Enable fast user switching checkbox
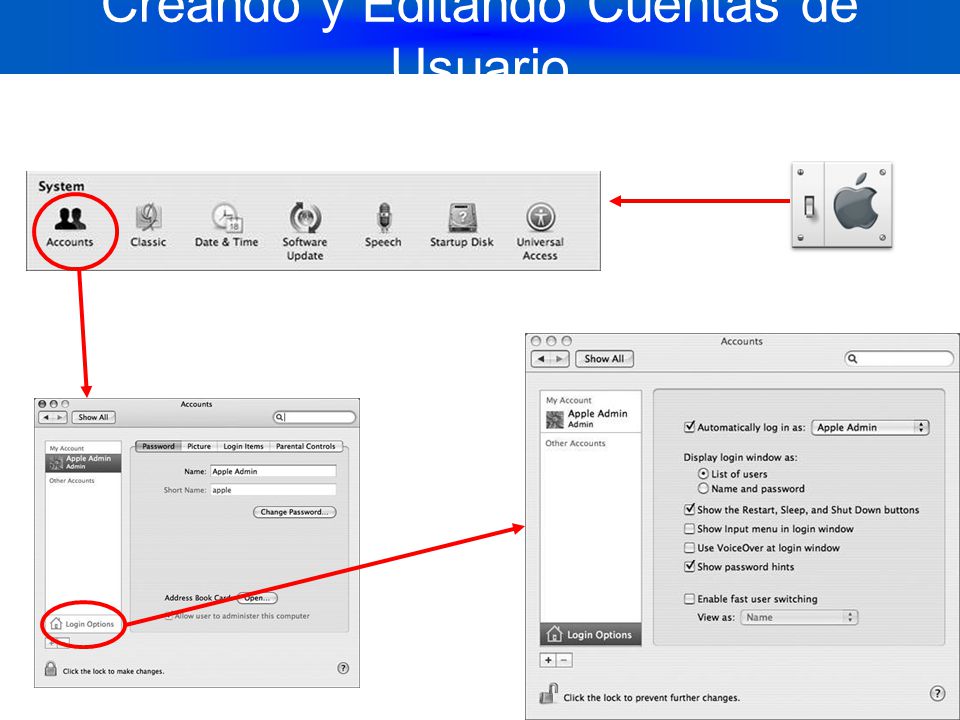The width and height of the screenshot is (960, 720). pyautogui.click(x=689, y=599)
